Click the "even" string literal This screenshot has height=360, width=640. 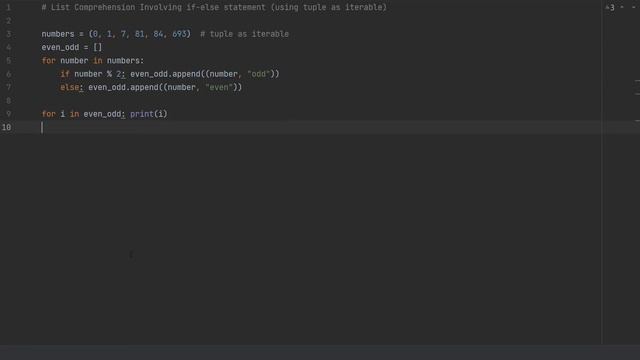219,87
